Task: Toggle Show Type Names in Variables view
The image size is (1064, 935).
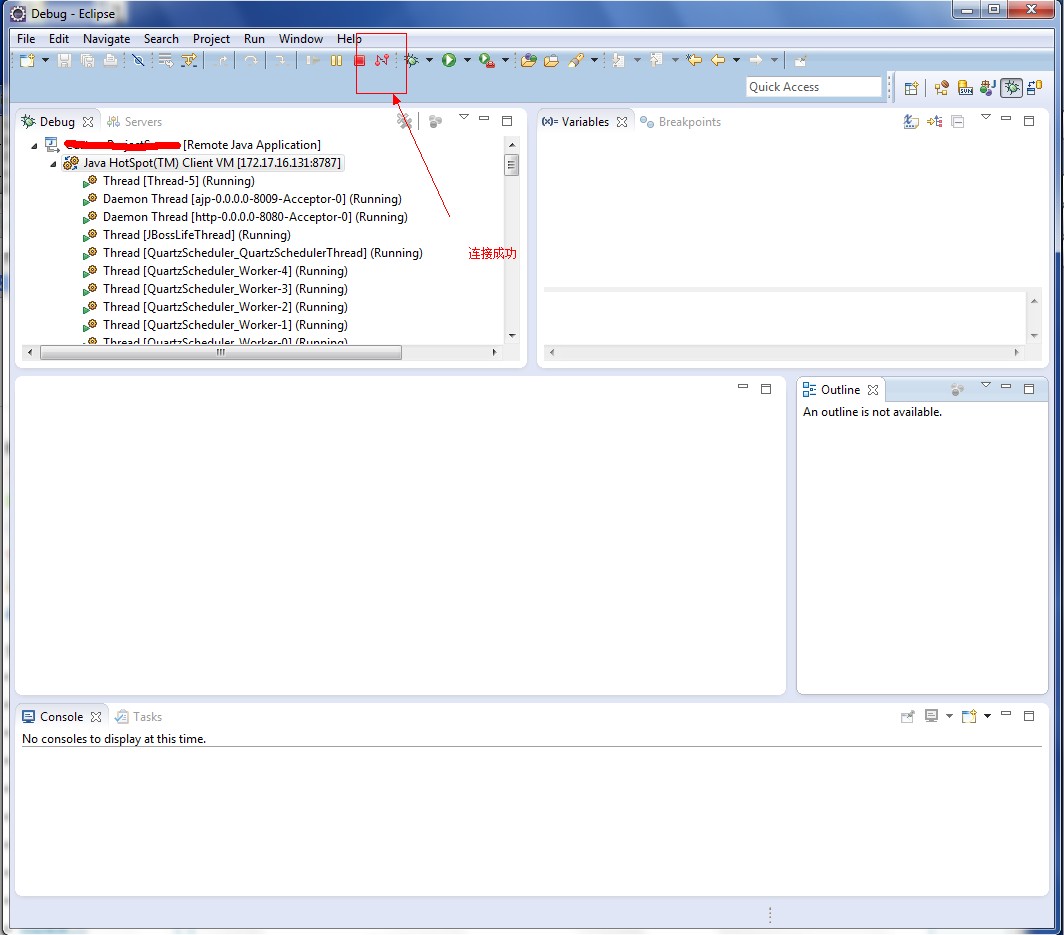Action: (x=911, y=122)
